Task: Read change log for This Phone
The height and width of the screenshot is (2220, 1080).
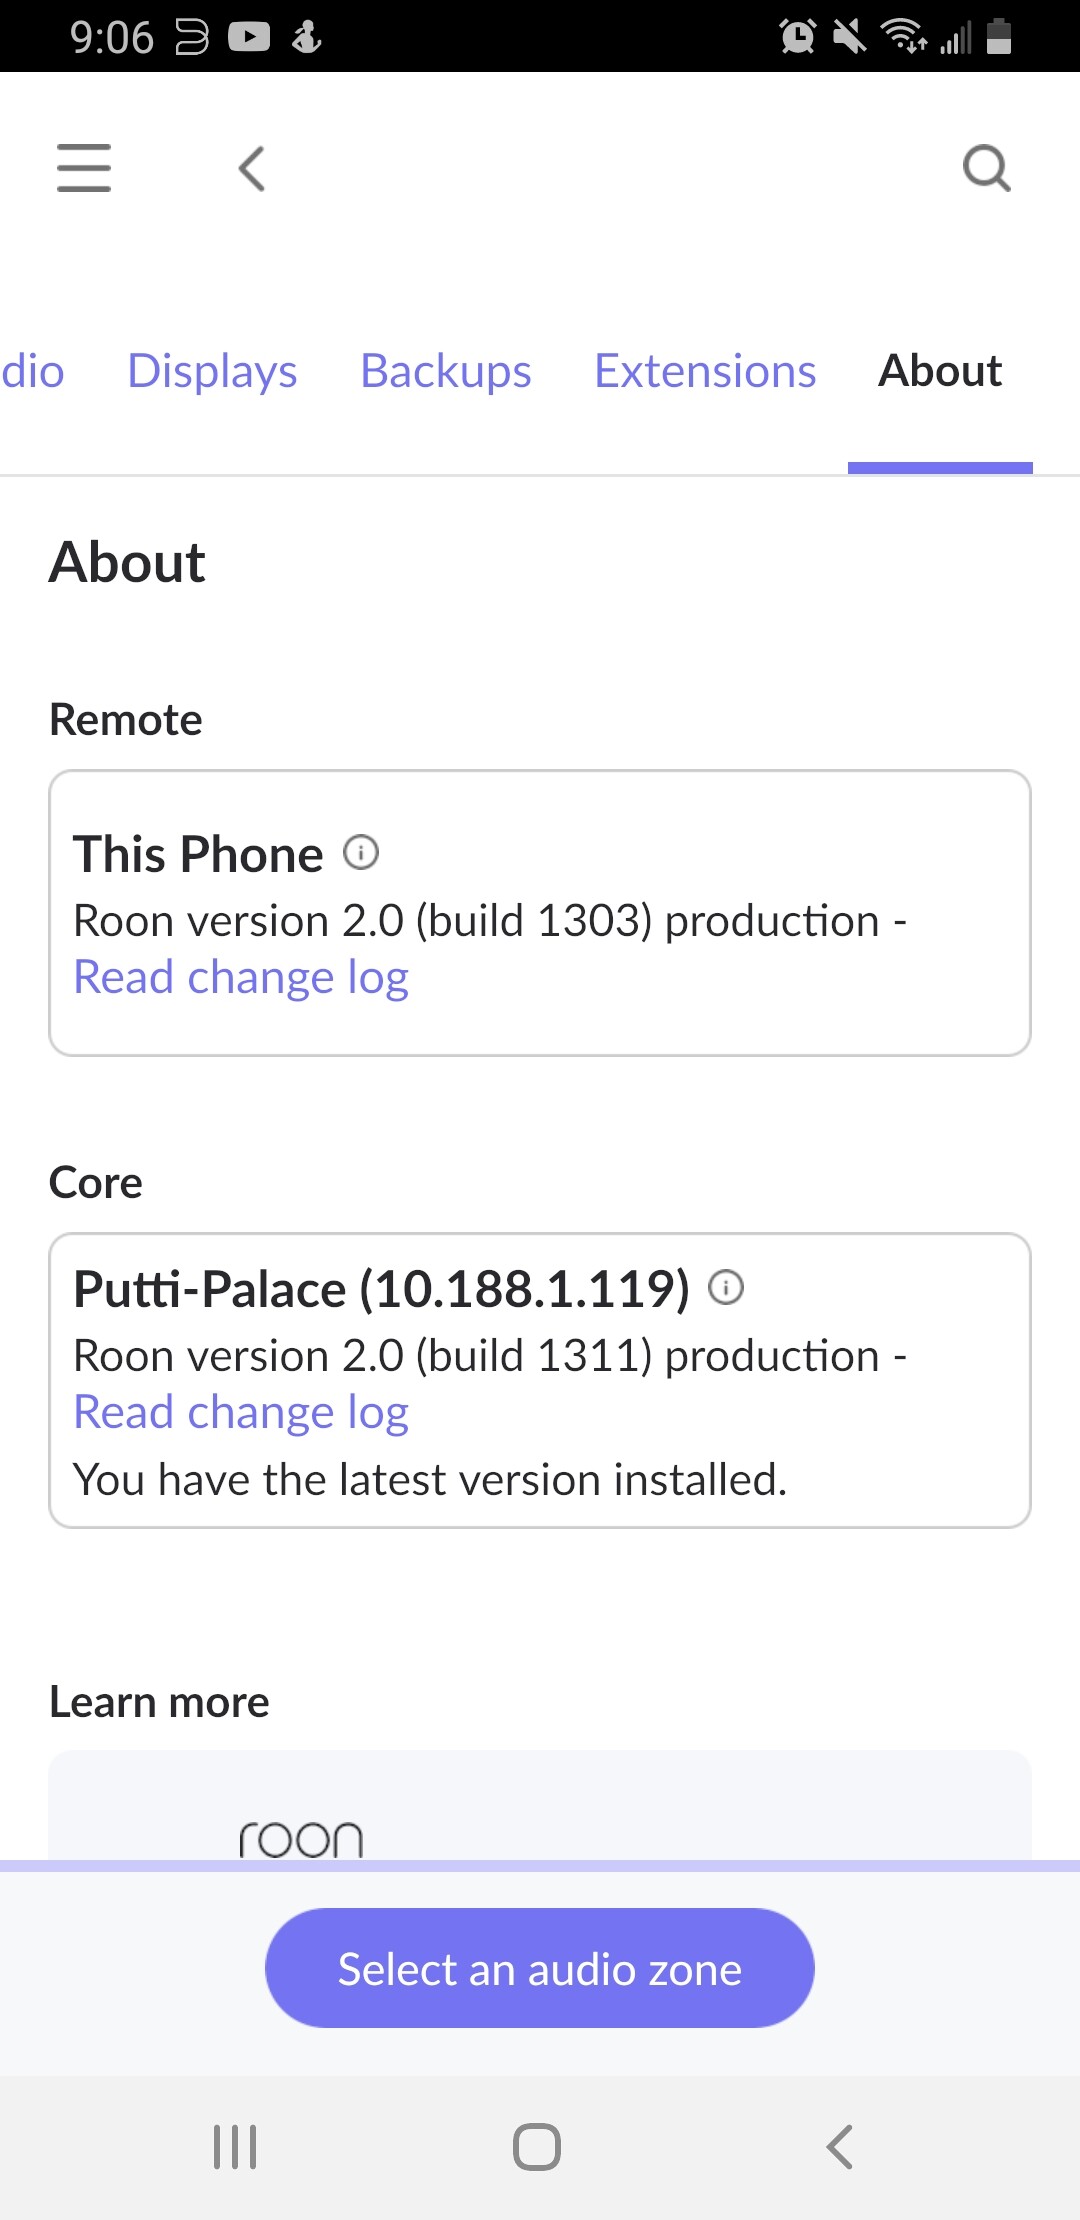Action: [x=241, y=977]
